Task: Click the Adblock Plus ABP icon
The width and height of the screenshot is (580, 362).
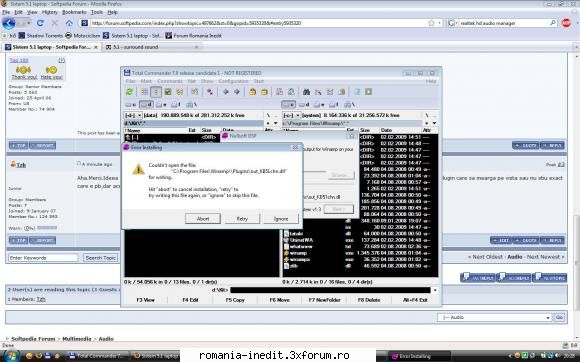Action: [x=566, y=23]
